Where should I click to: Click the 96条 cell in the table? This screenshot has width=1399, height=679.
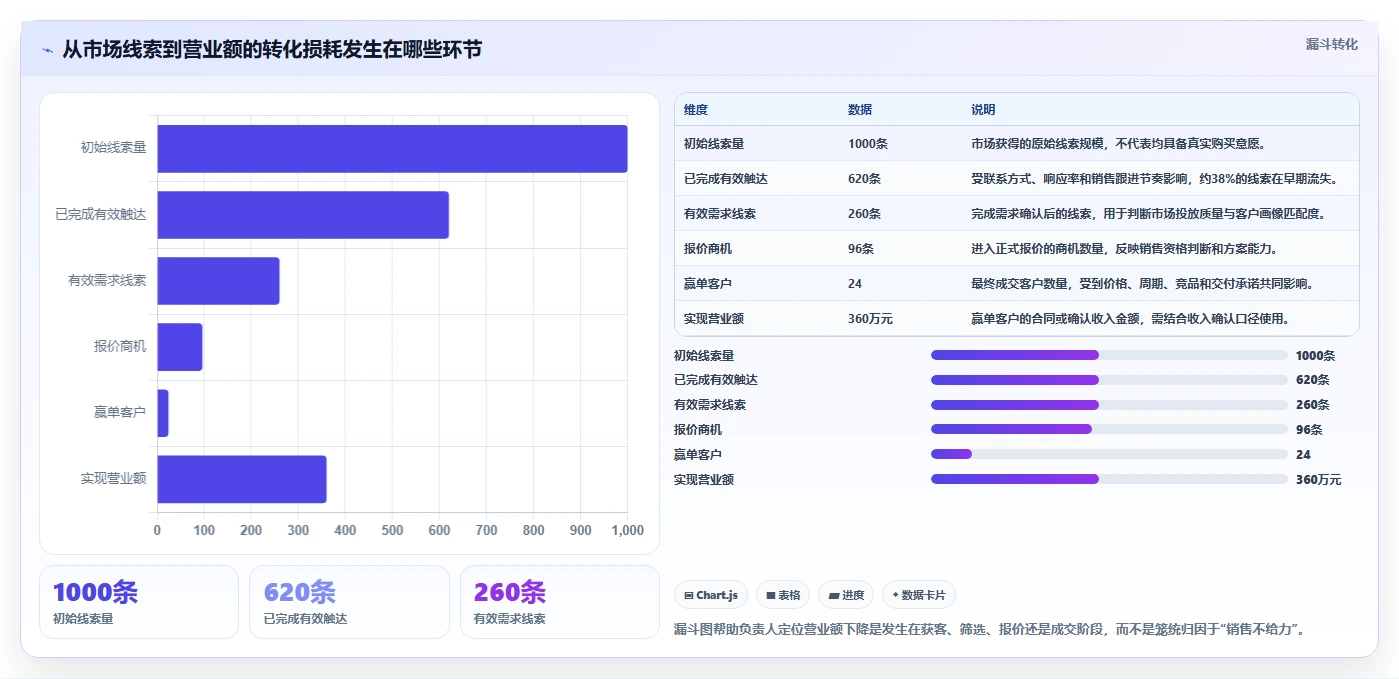pyautogui.click(x=861, y=249)
